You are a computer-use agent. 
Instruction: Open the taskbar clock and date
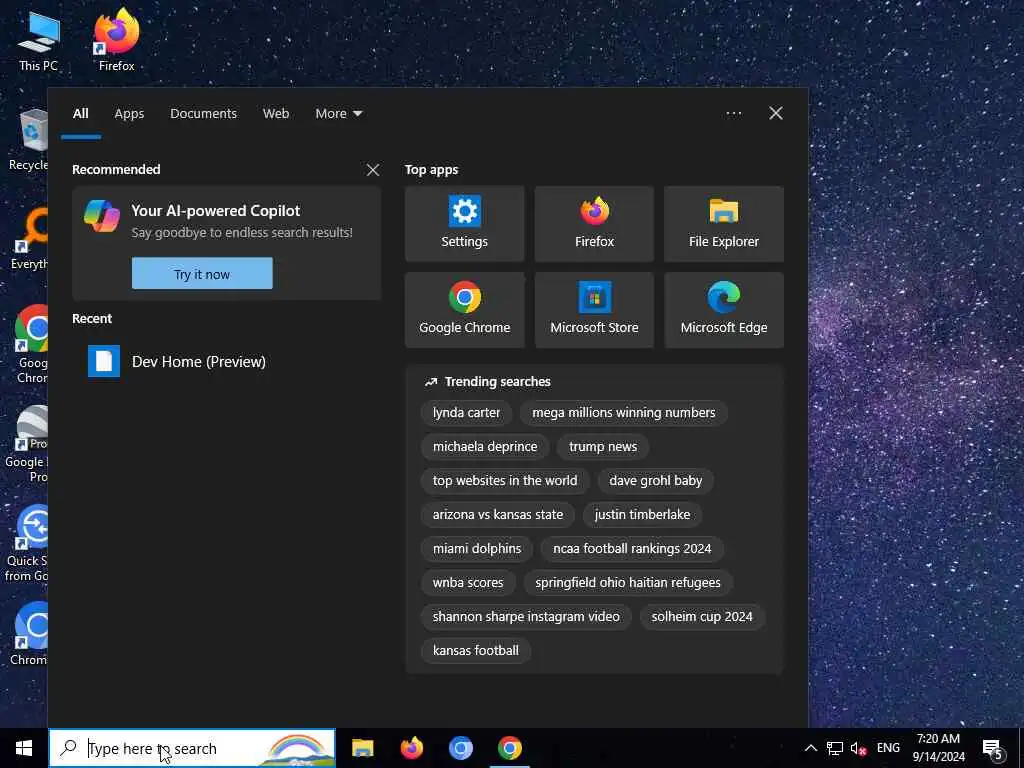click(938, 748)
